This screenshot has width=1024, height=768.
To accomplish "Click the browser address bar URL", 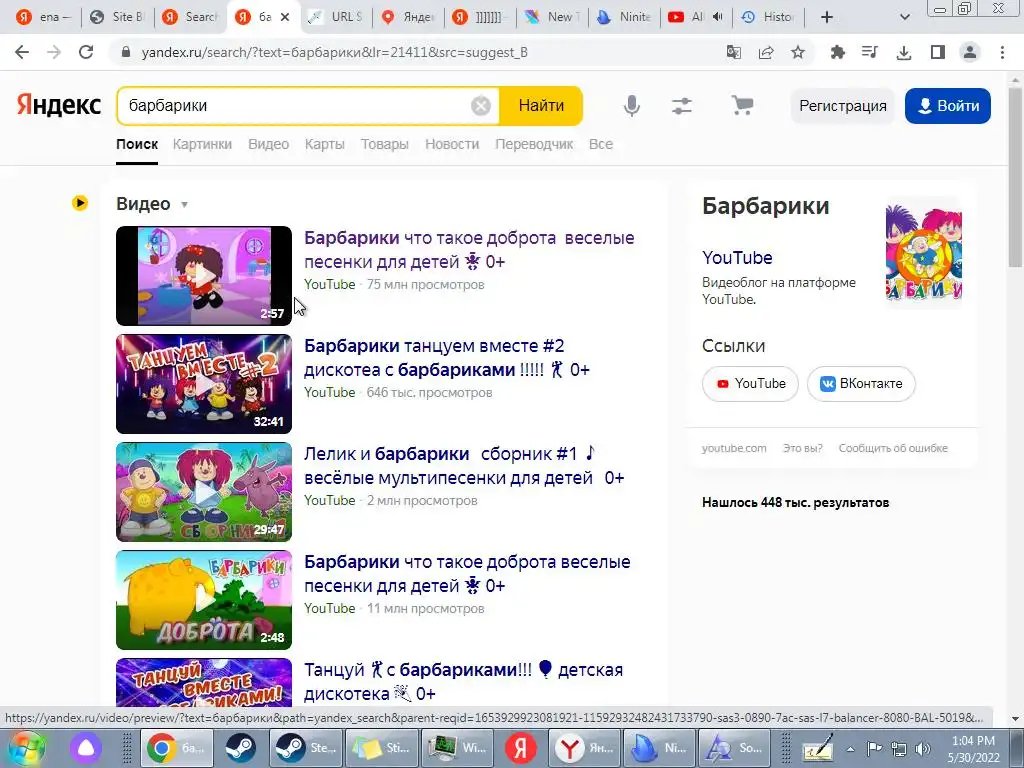I will pos(334,52).
